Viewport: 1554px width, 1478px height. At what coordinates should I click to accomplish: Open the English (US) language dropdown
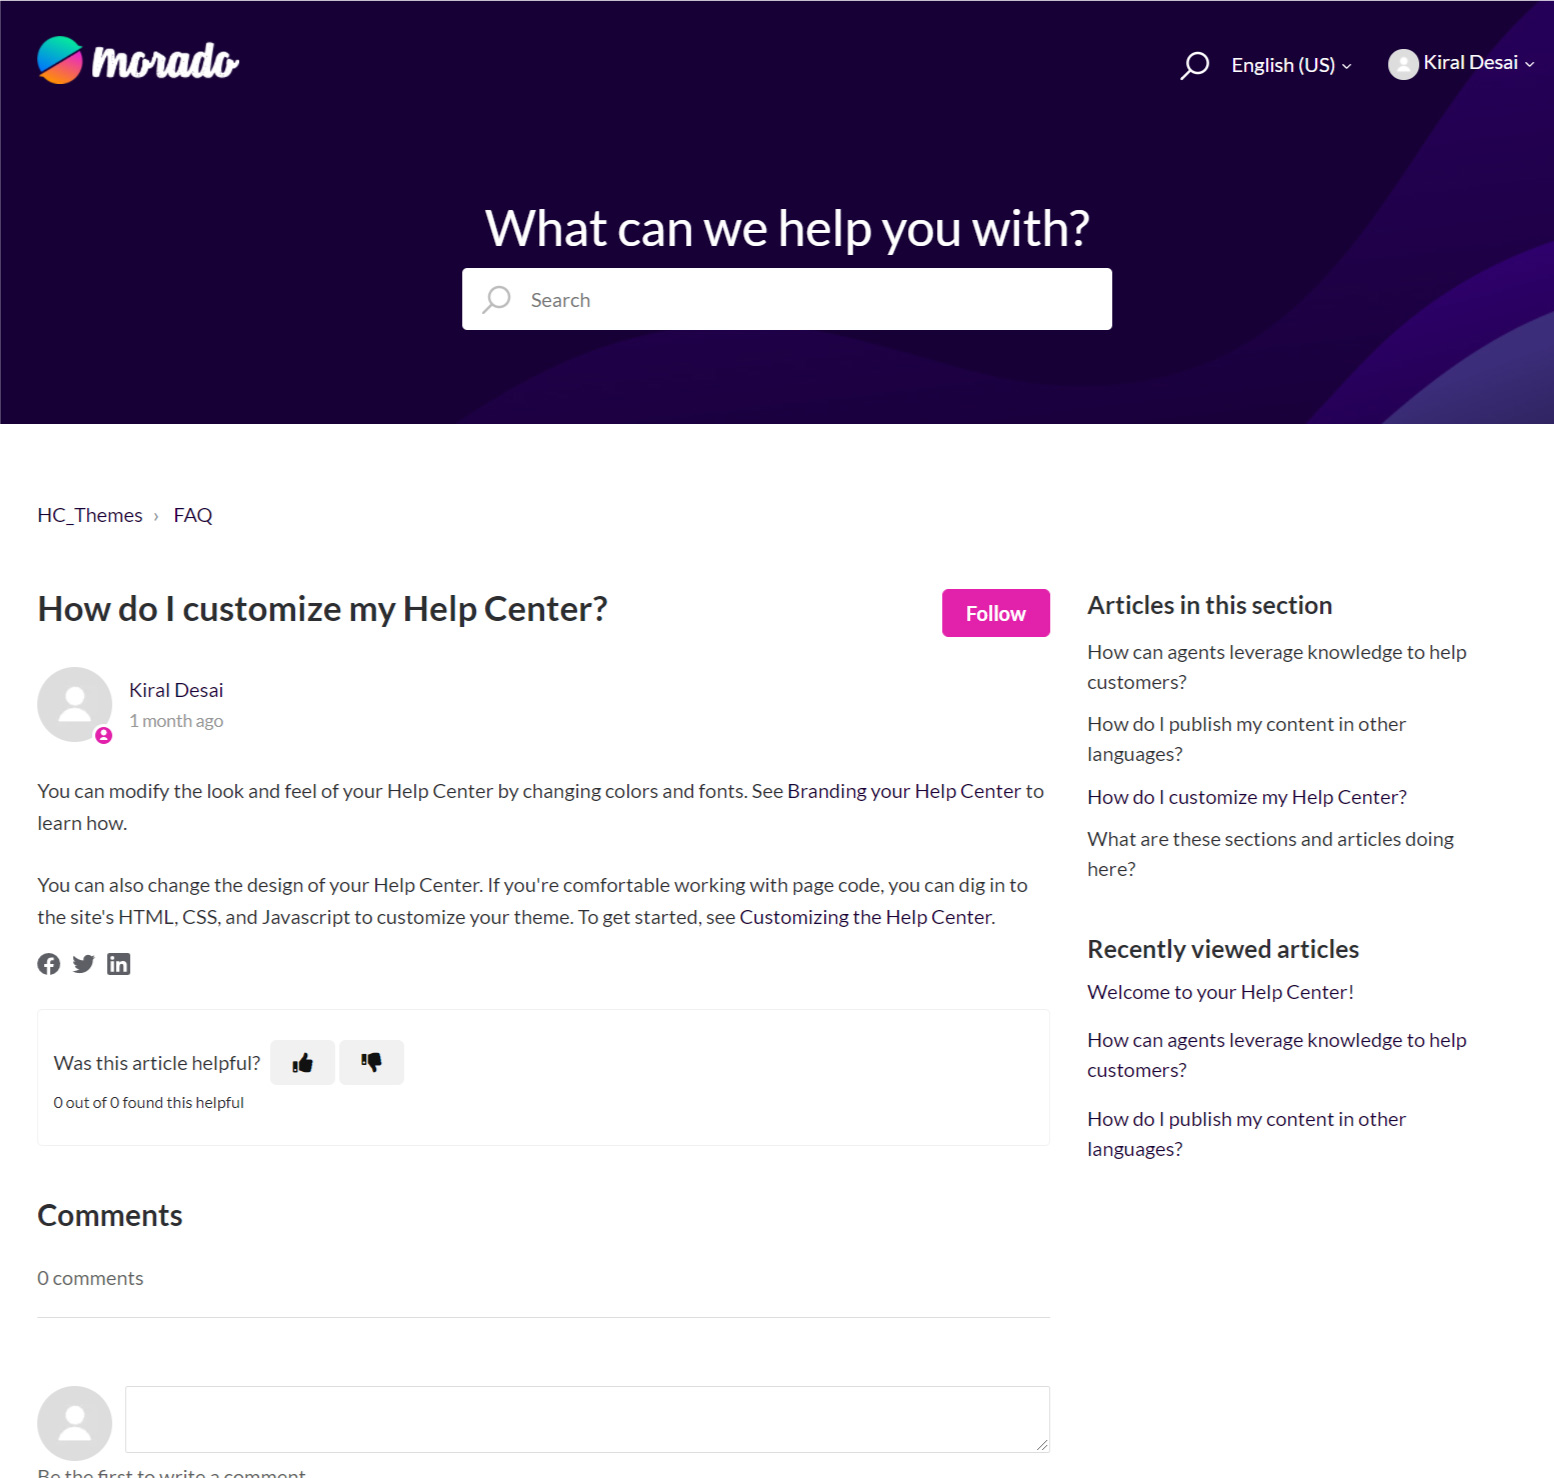[x=1291, y=65]
